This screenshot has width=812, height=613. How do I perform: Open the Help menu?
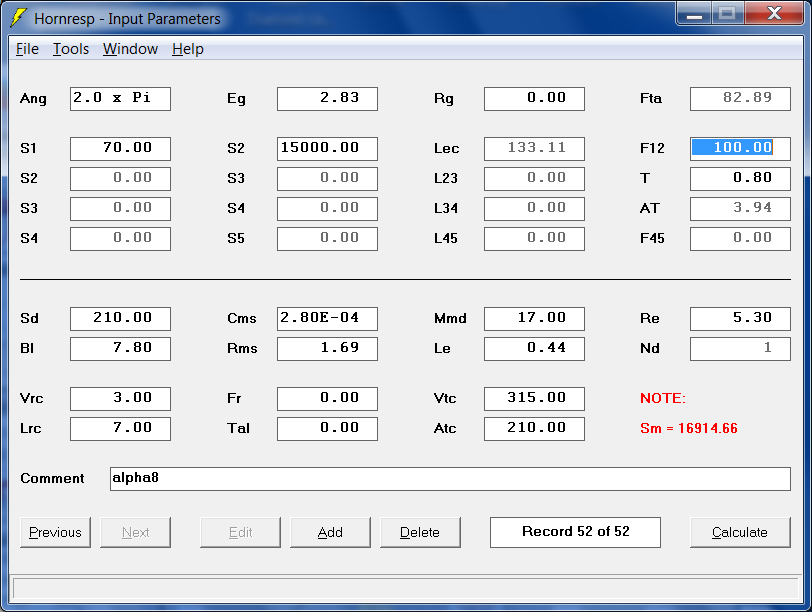(187, 49)
